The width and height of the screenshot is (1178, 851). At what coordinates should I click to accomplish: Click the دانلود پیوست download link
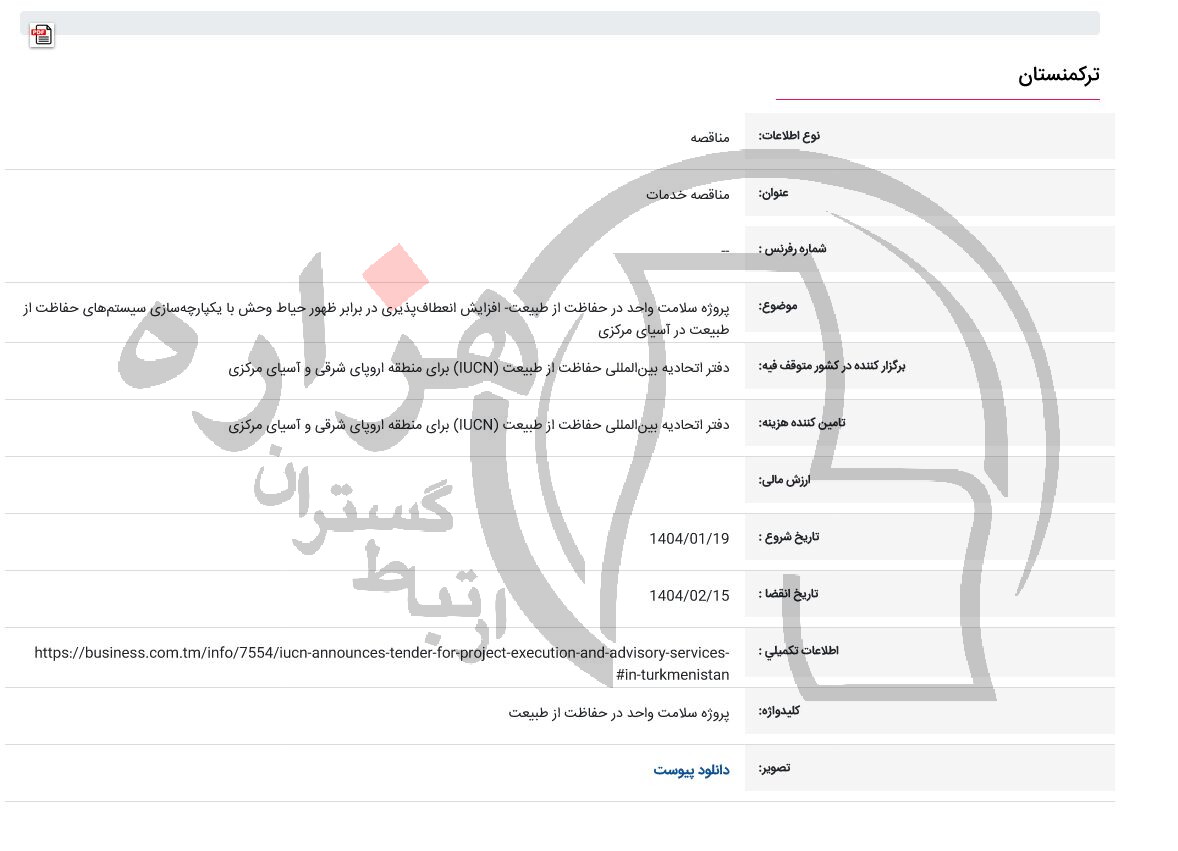691,770
